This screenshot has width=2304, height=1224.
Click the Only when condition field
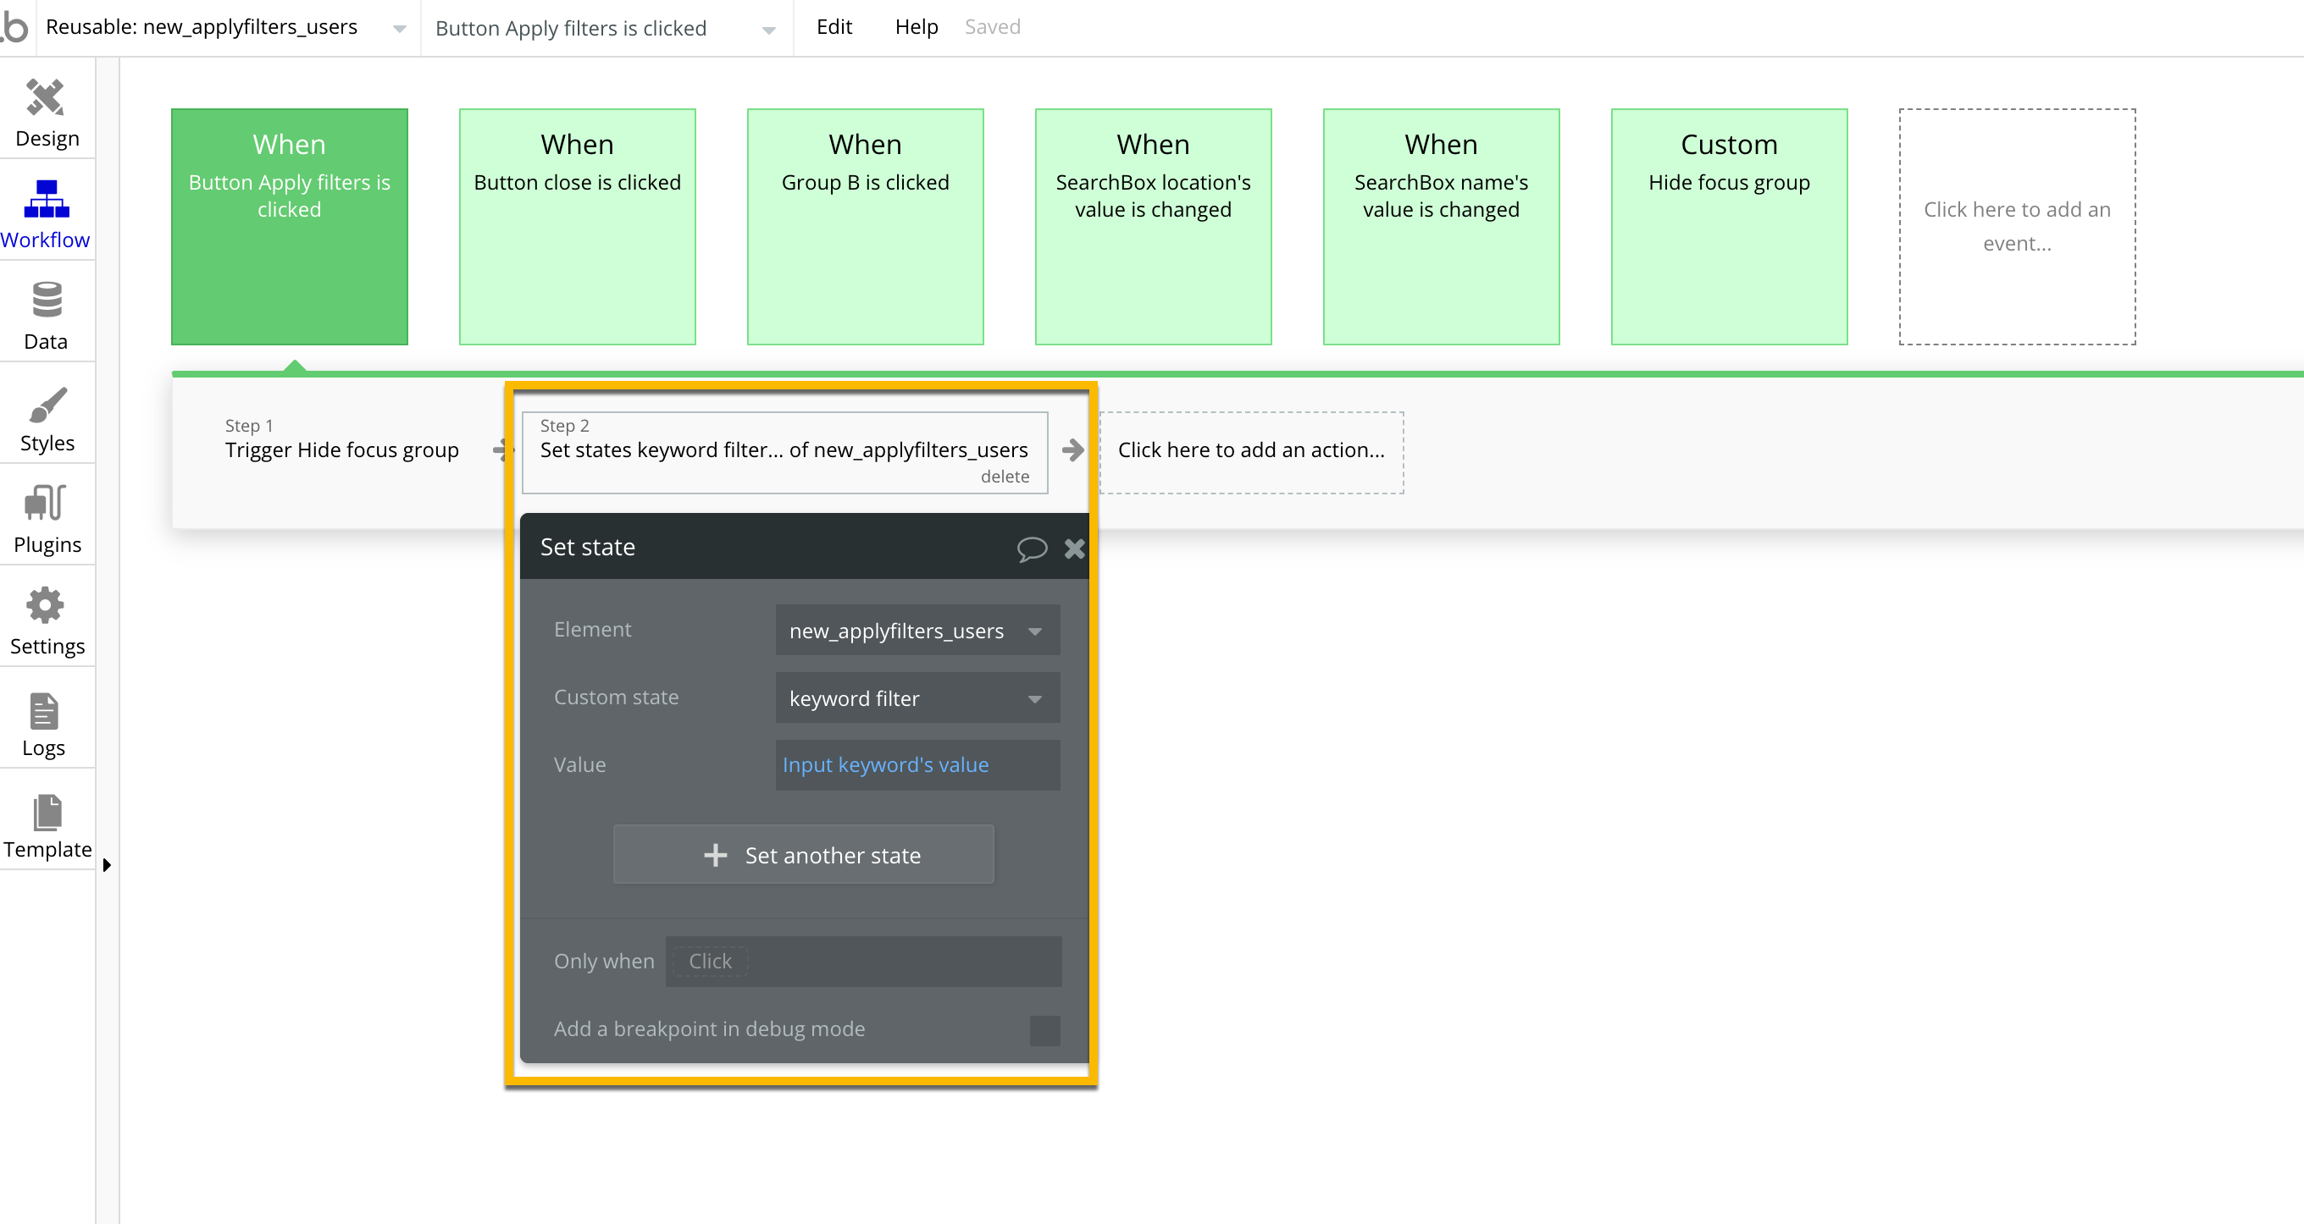863,961
